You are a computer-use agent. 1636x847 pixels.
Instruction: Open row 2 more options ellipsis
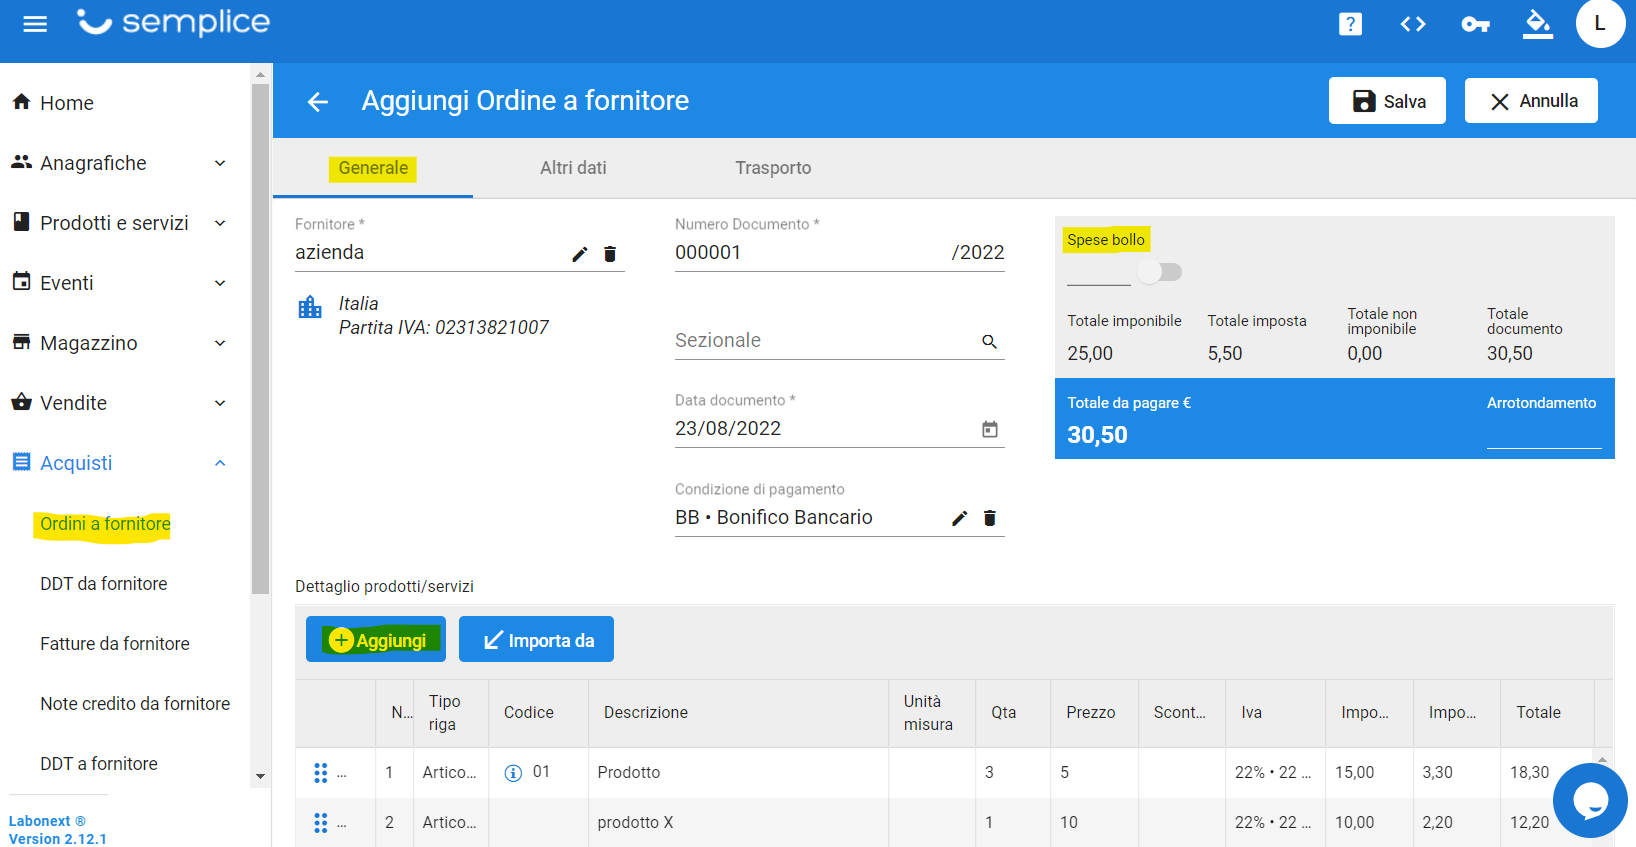click(x=342, y=825)
